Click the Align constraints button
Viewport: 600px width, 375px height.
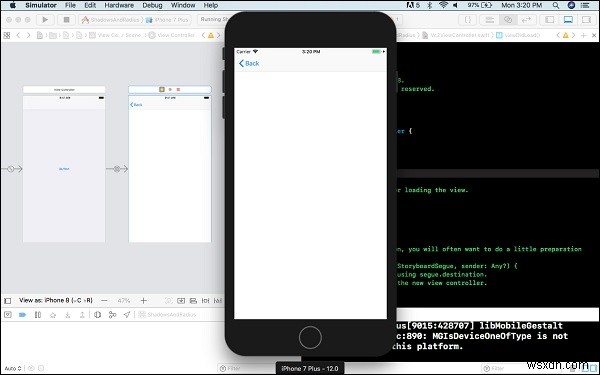(x=193, y=301)
